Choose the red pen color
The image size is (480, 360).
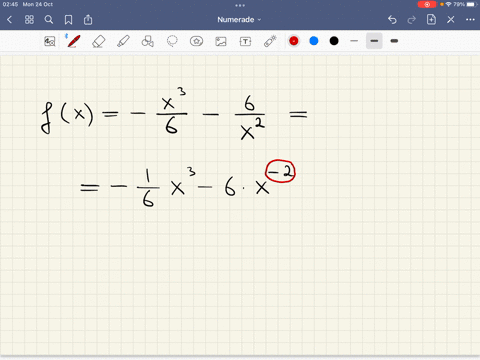click(x=294, y=41)
